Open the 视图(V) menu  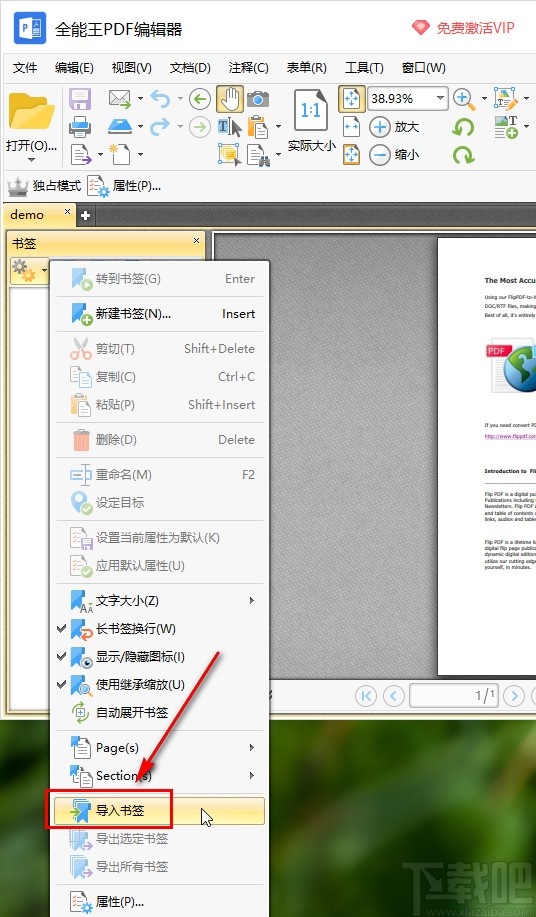pos(132,68)
